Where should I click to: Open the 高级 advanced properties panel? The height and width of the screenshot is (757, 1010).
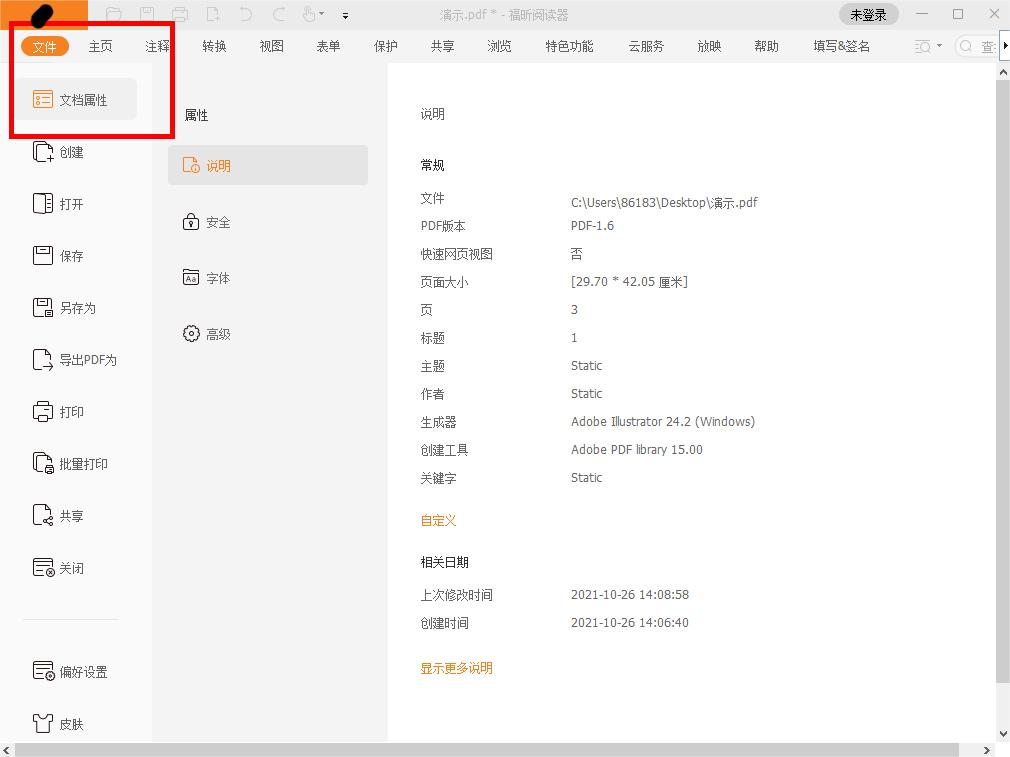[x=216, y=333]
